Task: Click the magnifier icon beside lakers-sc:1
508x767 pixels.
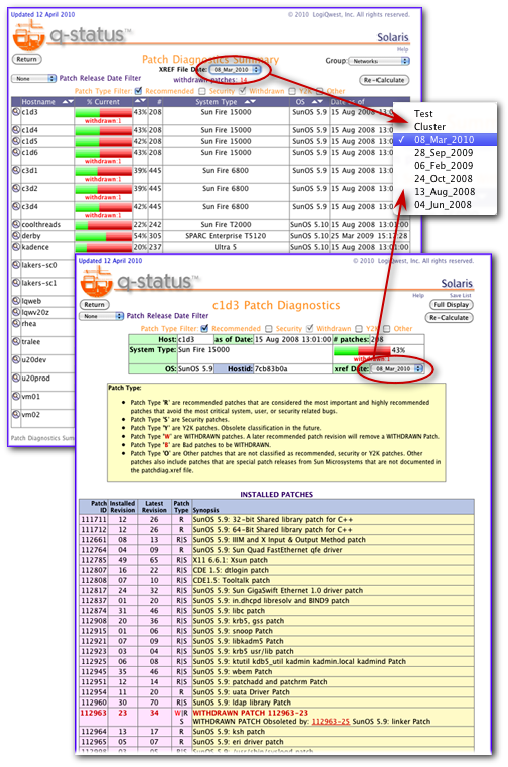Action: coord(16,283)
